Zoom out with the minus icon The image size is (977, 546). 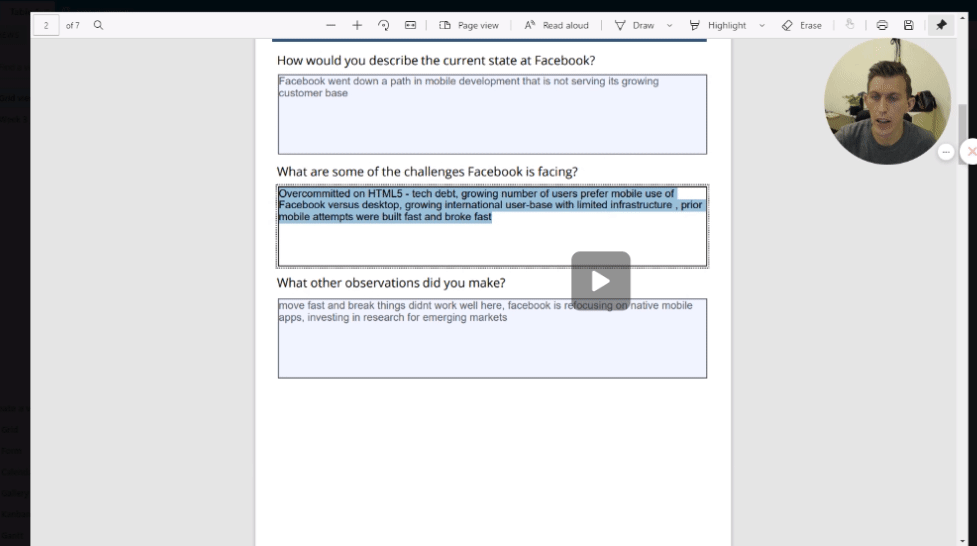(x=331, y=26)
